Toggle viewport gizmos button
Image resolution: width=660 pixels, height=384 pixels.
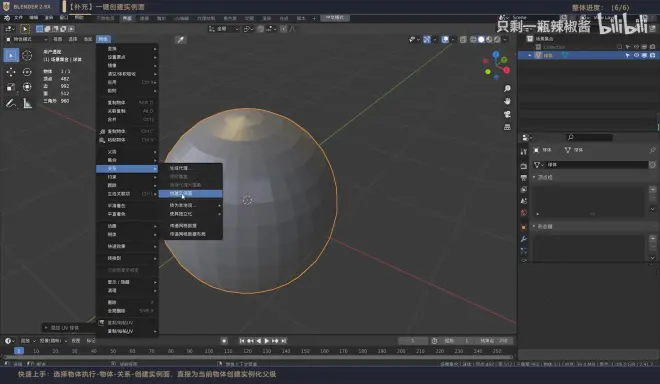(427, 40)
